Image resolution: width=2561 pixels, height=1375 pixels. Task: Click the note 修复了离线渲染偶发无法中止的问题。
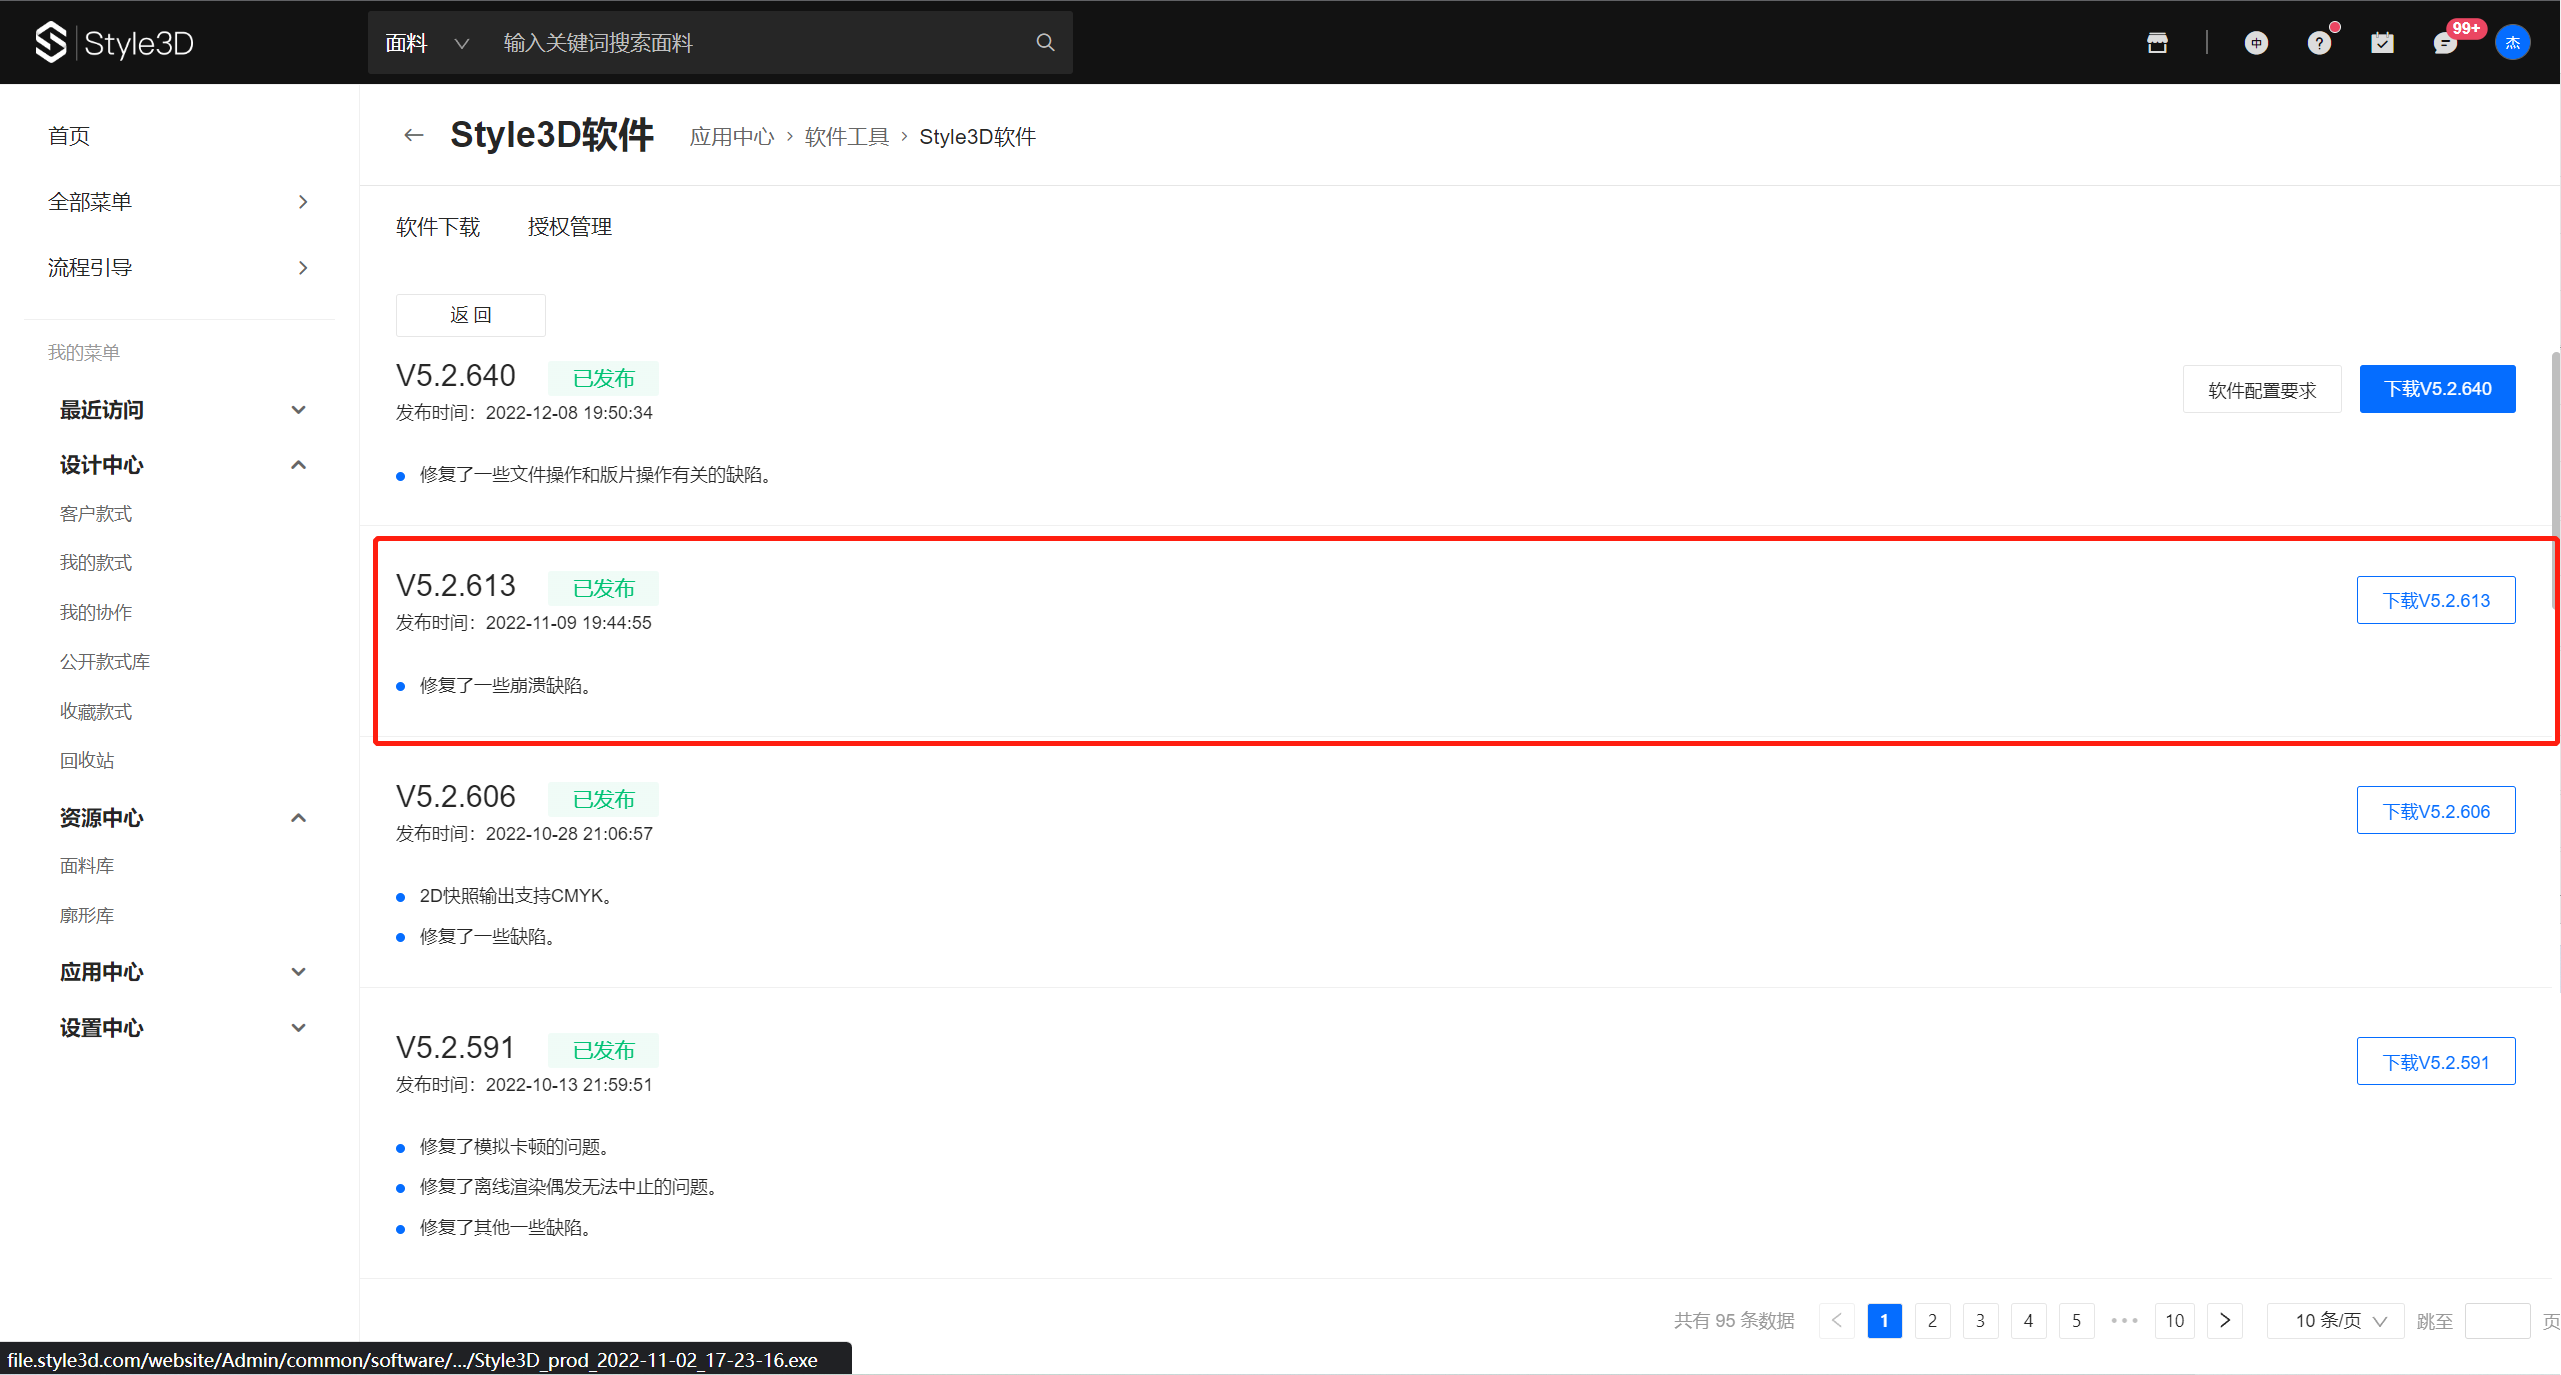(569, 1187)
